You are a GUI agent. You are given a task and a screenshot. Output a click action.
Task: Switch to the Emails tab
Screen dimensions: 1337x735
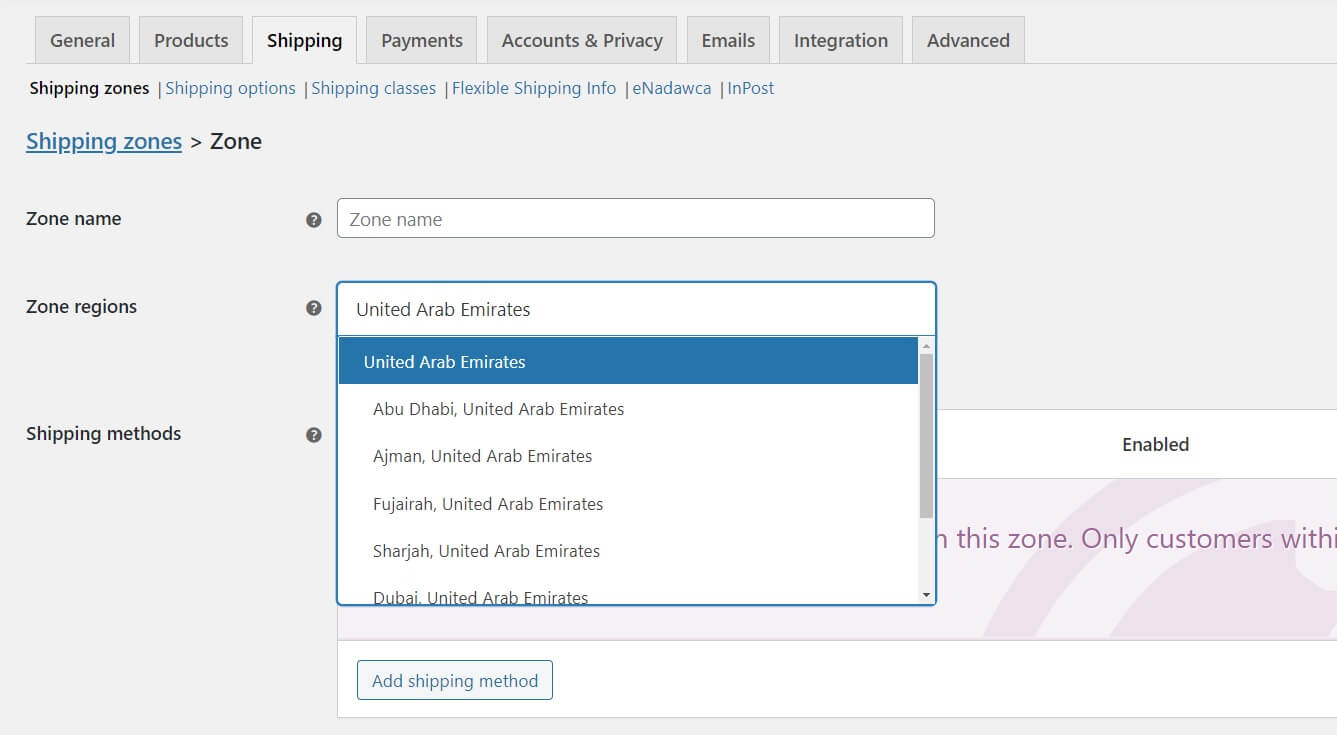pyautogui.click(x=728, y=40)
